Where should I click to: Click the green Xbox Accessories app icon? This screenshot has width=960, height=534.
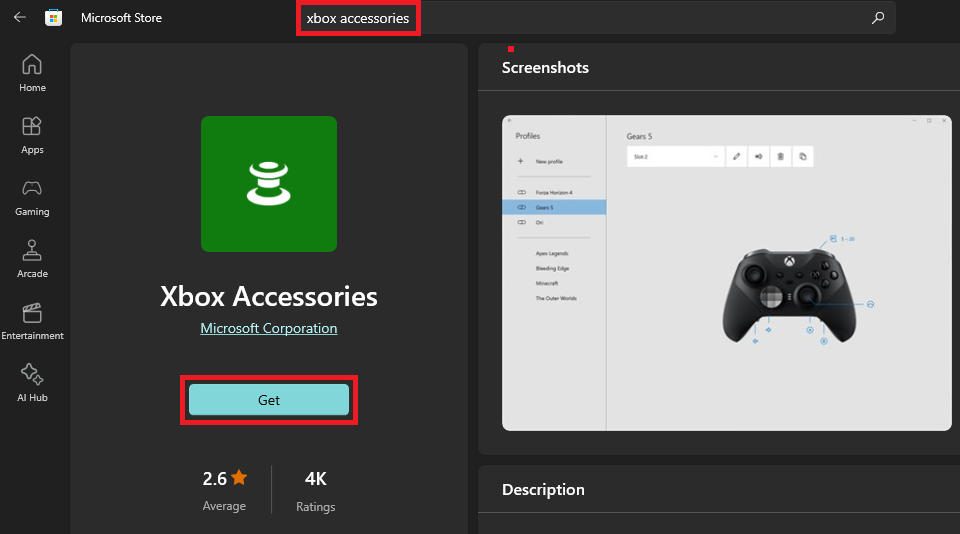coord(269,184)
